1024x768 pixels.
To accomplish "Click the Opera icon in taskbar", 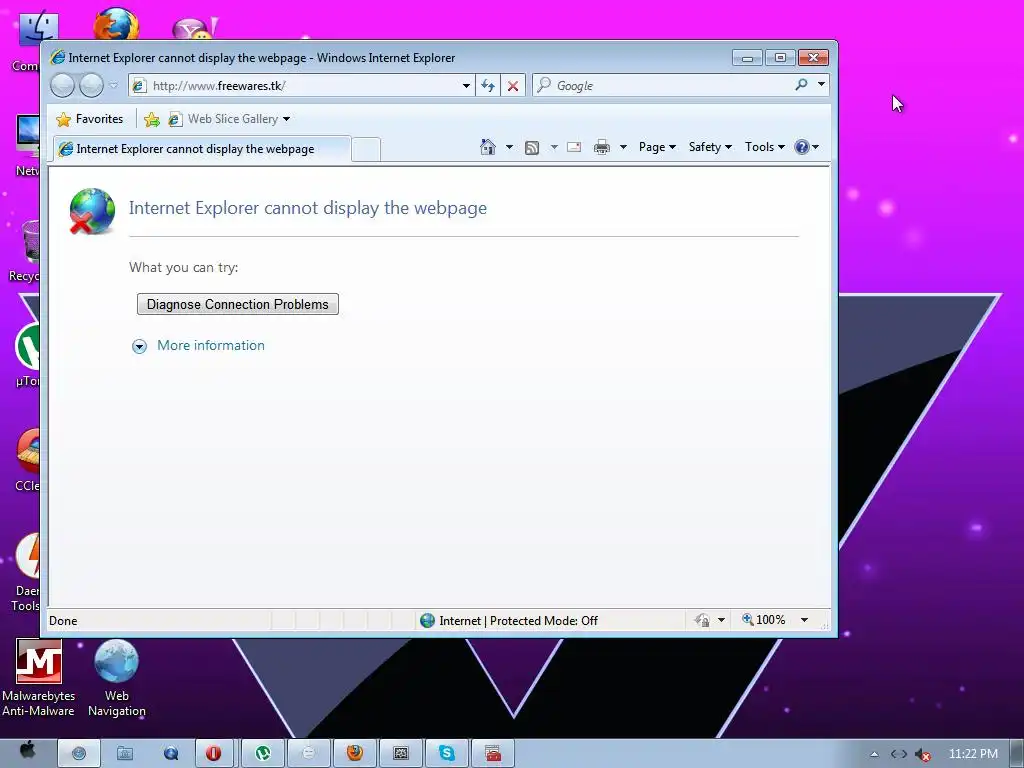I will click(213, 754).
